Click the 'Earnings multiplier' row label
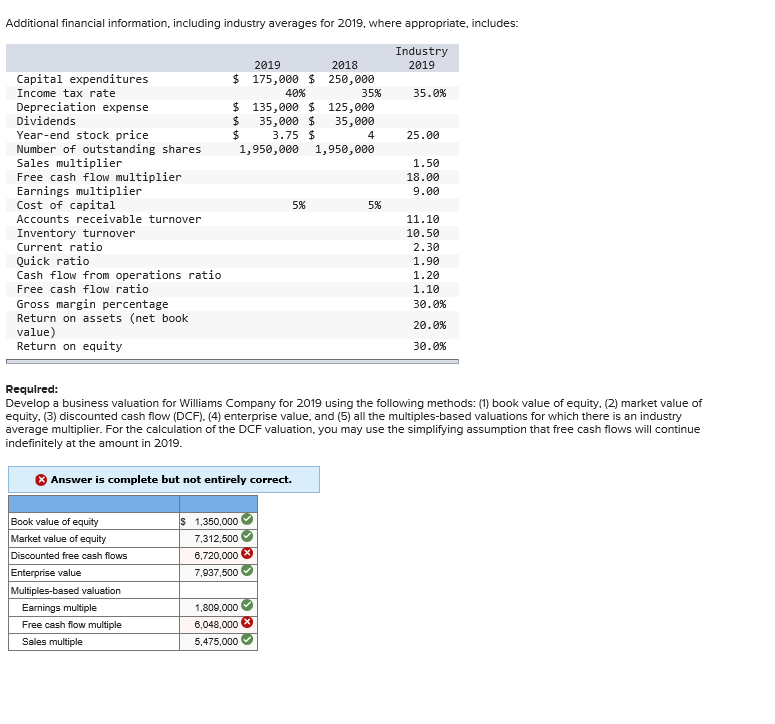The image size is (775, 724). [x=79, y=191]
